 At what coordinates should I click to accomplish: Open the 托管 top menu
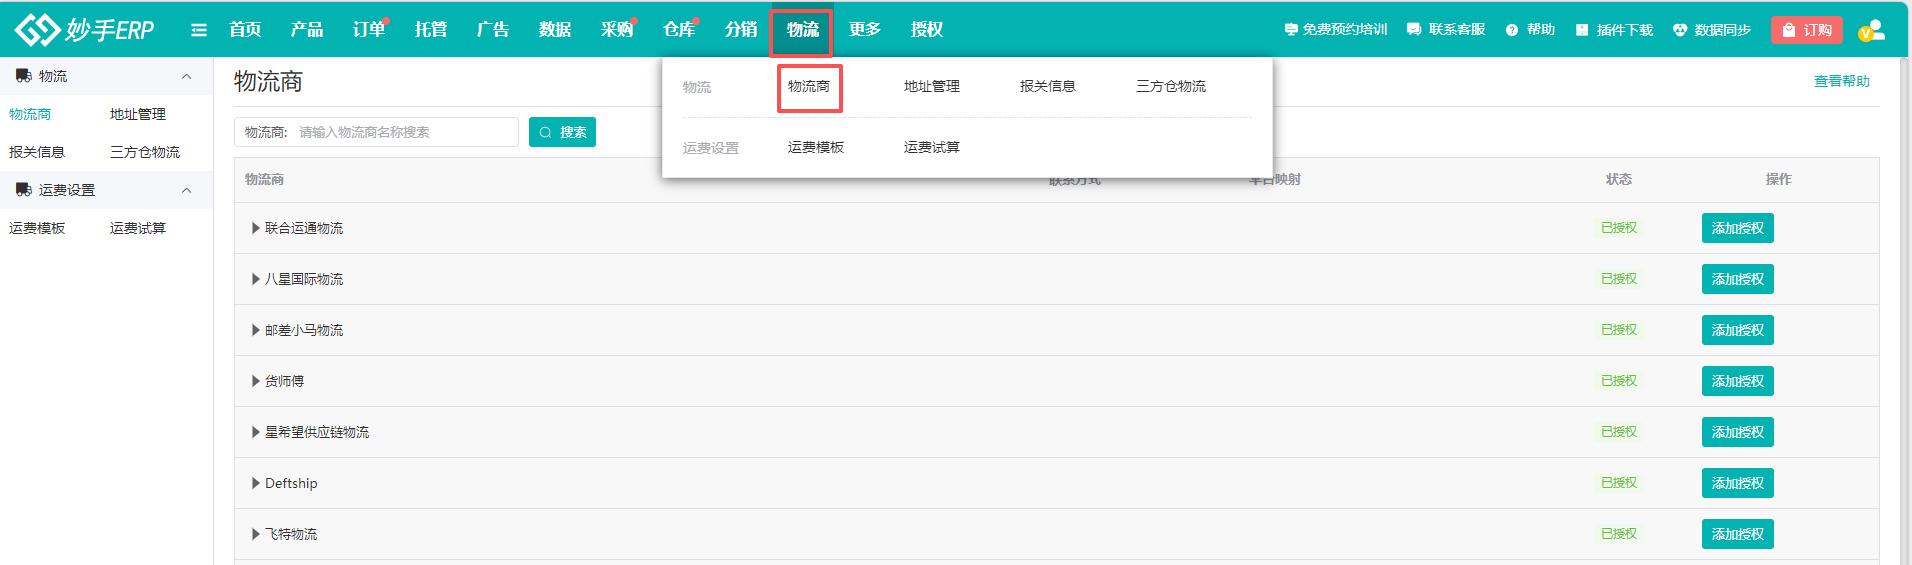click(x=431, y=30)
